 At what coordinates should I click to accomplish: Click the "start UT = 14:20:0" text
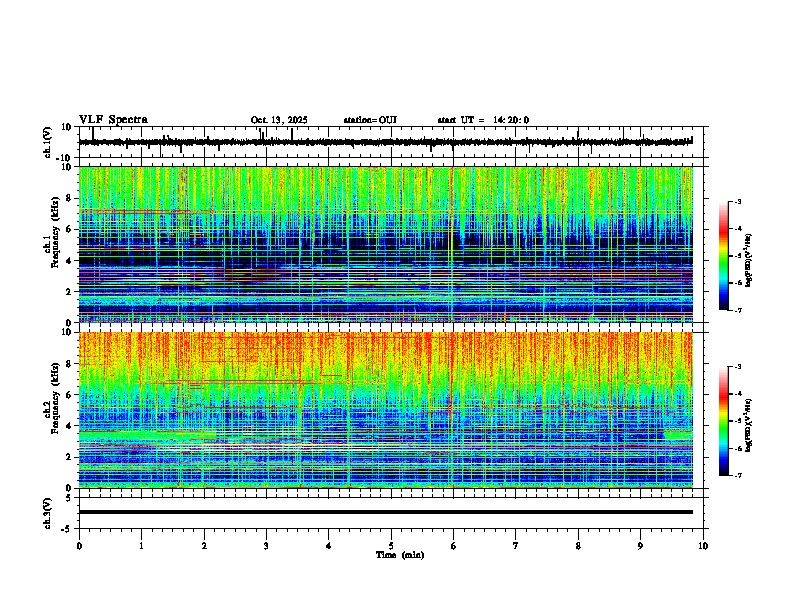click(x=483, y=120)
